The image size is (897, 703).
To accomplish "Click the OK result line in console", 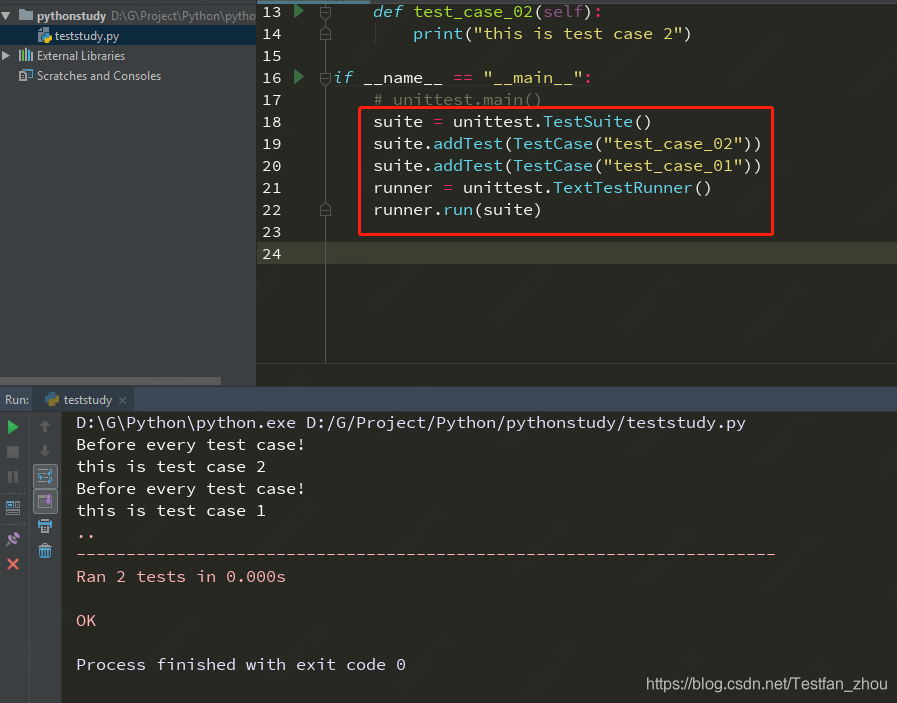I will 86,621.
